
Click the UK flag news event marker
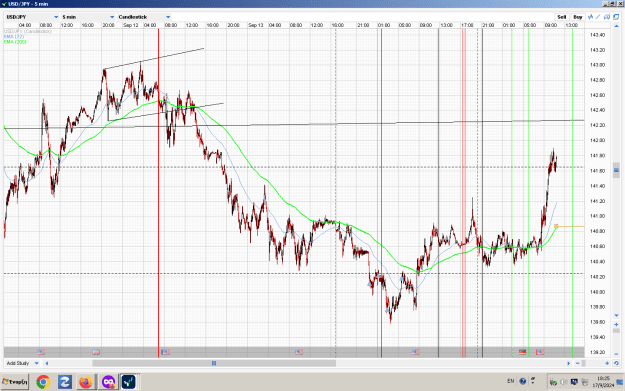pos(96,352)
